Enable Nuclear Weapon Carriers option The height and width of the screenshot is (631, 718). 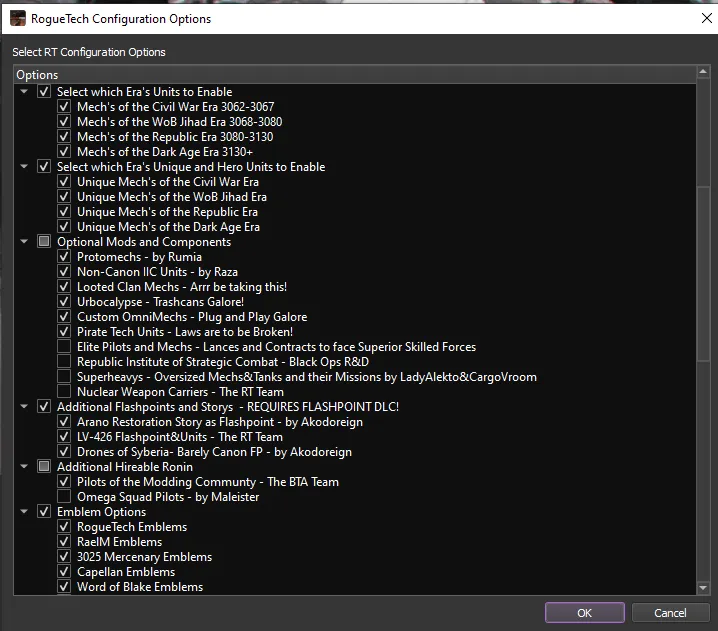[x=64, y=392]
